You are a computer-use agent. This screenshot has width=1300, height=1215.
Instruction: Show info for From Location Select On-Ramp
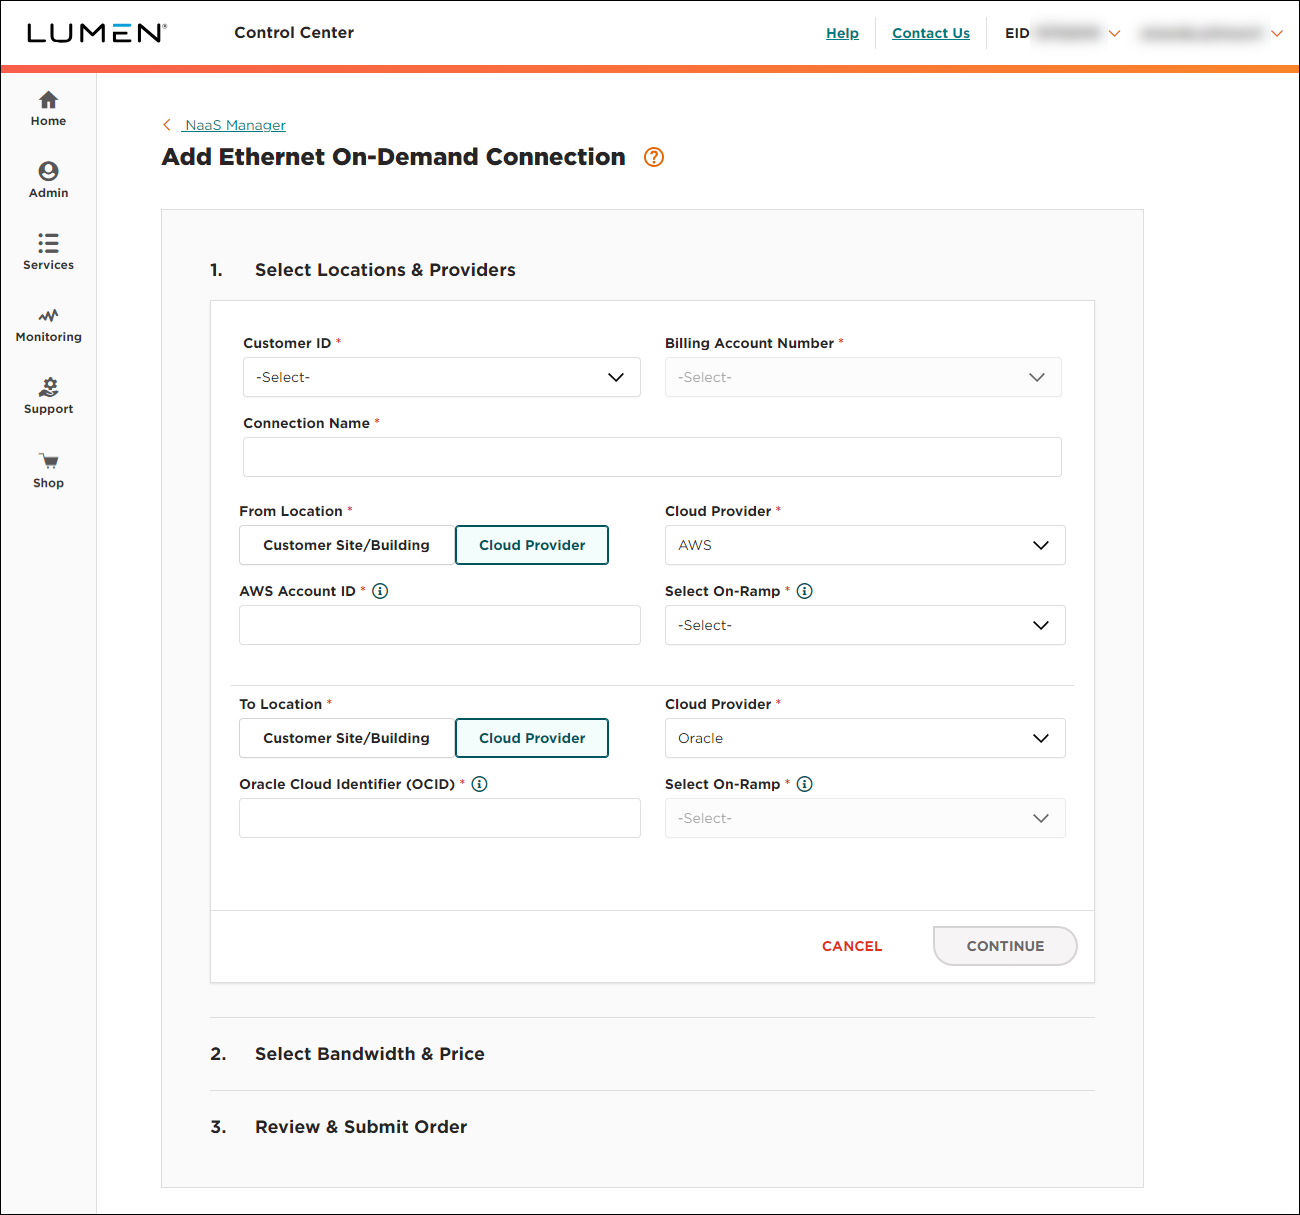pyautogui.click(x=805, y=591)
